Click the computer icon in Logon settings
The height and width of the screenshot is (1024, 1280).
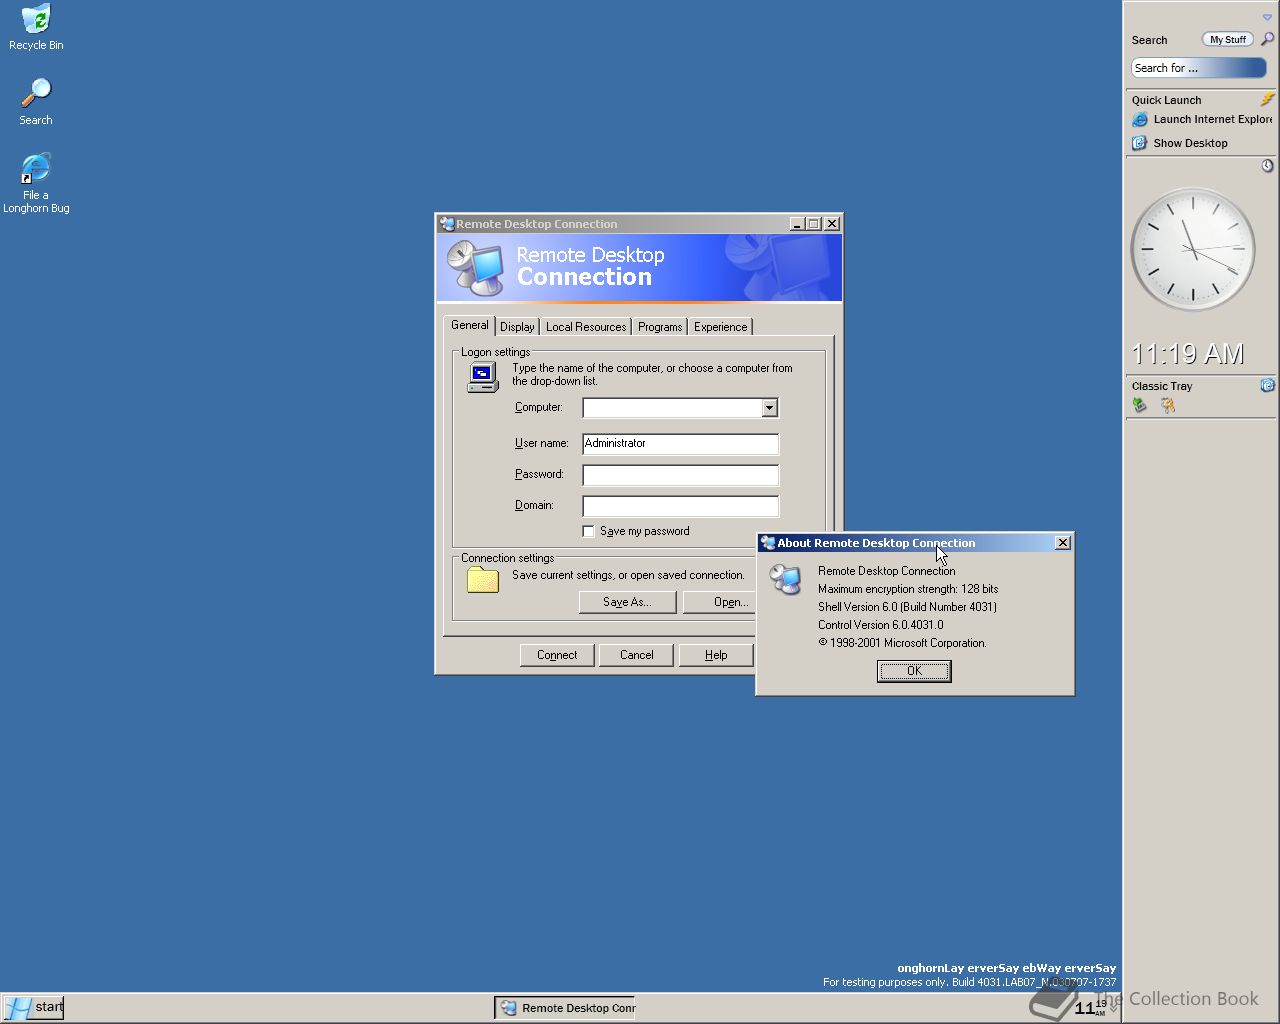[x=482, y=377]
